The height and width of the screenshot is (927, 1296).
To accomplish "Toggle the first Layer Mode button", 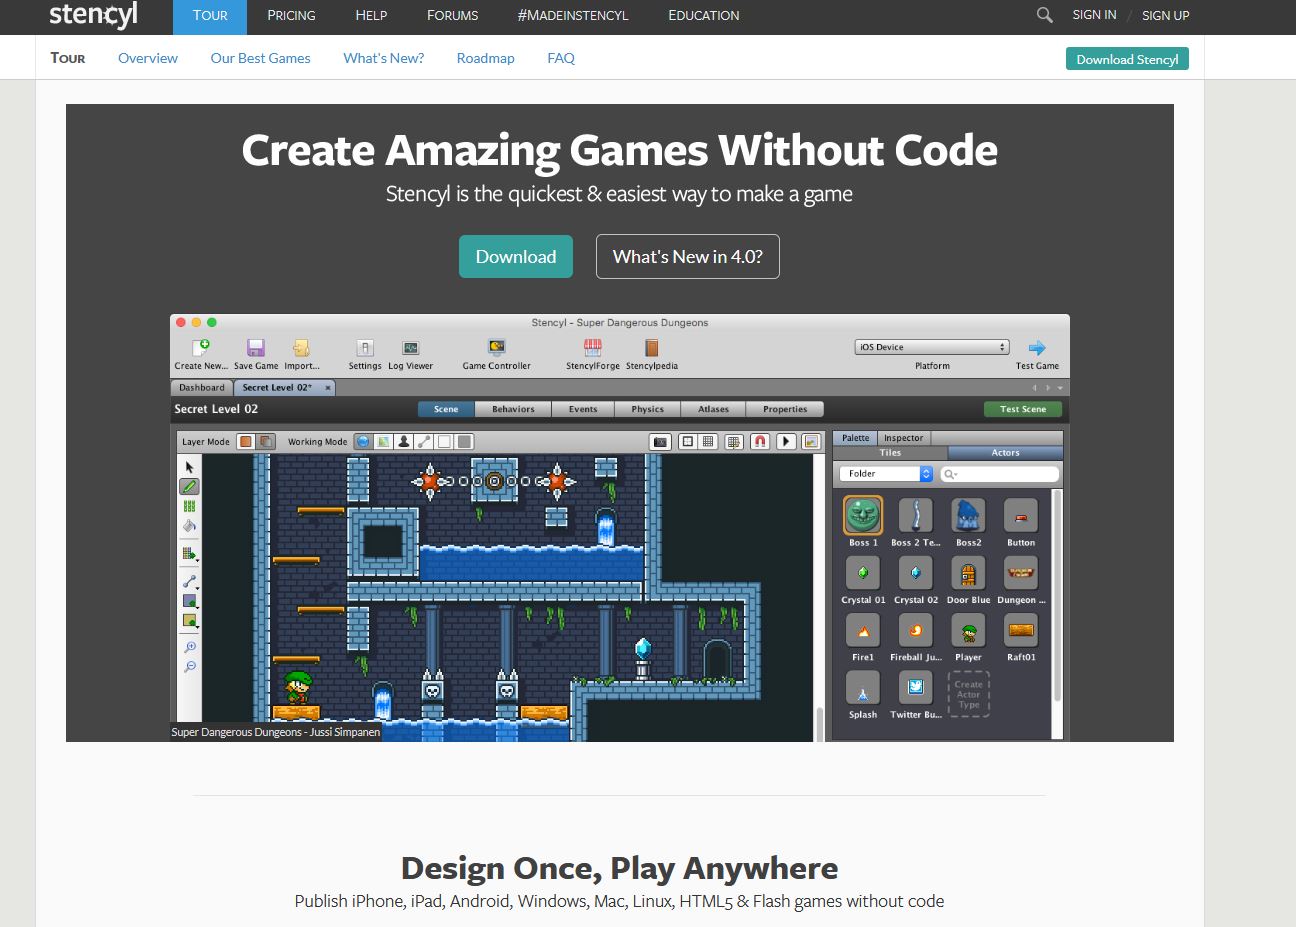I will [246, 441].
